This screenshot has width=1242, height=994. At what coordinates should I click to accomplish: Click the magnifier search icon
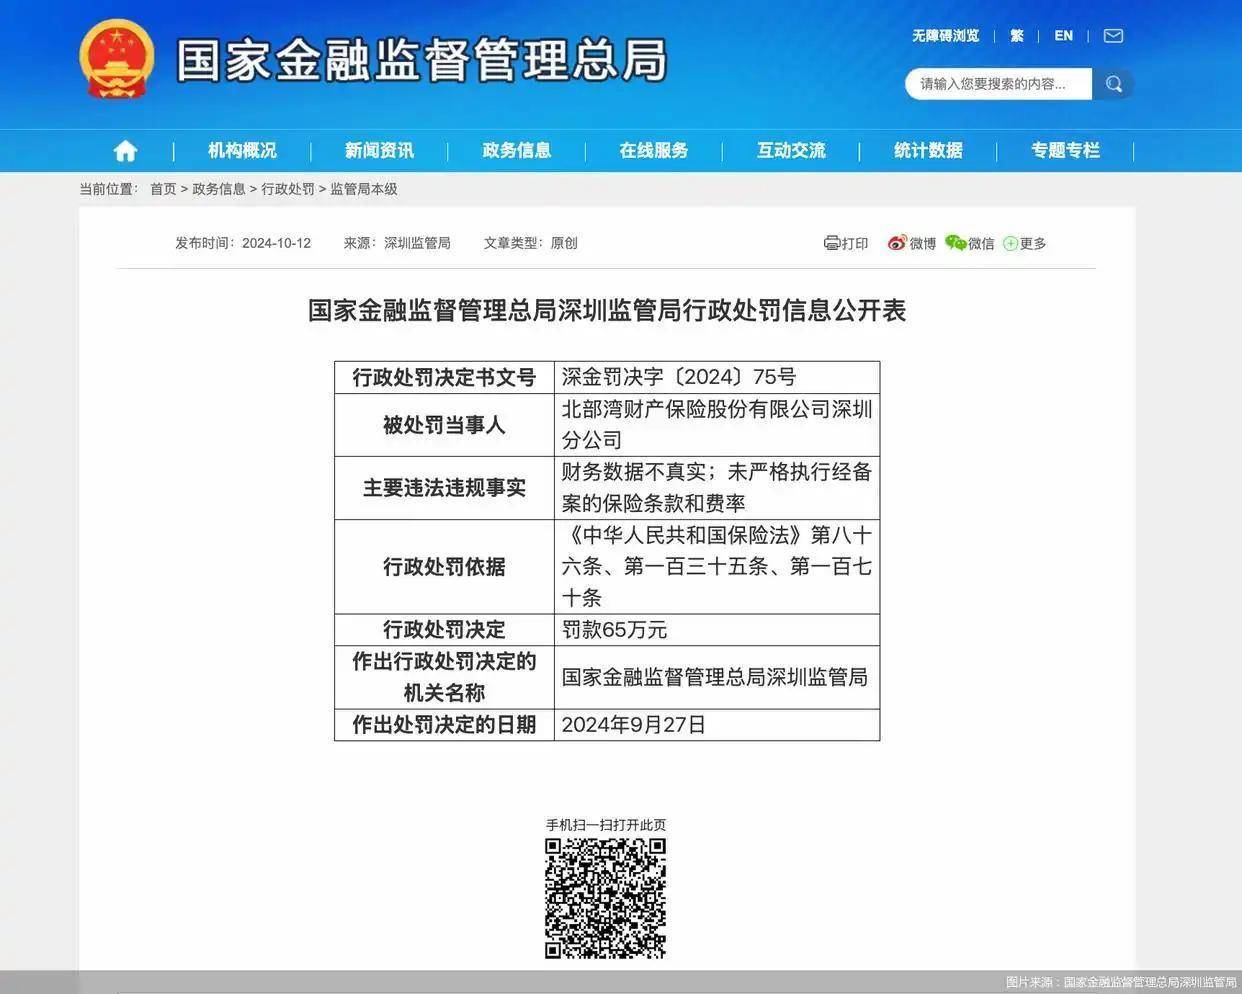1113,84
